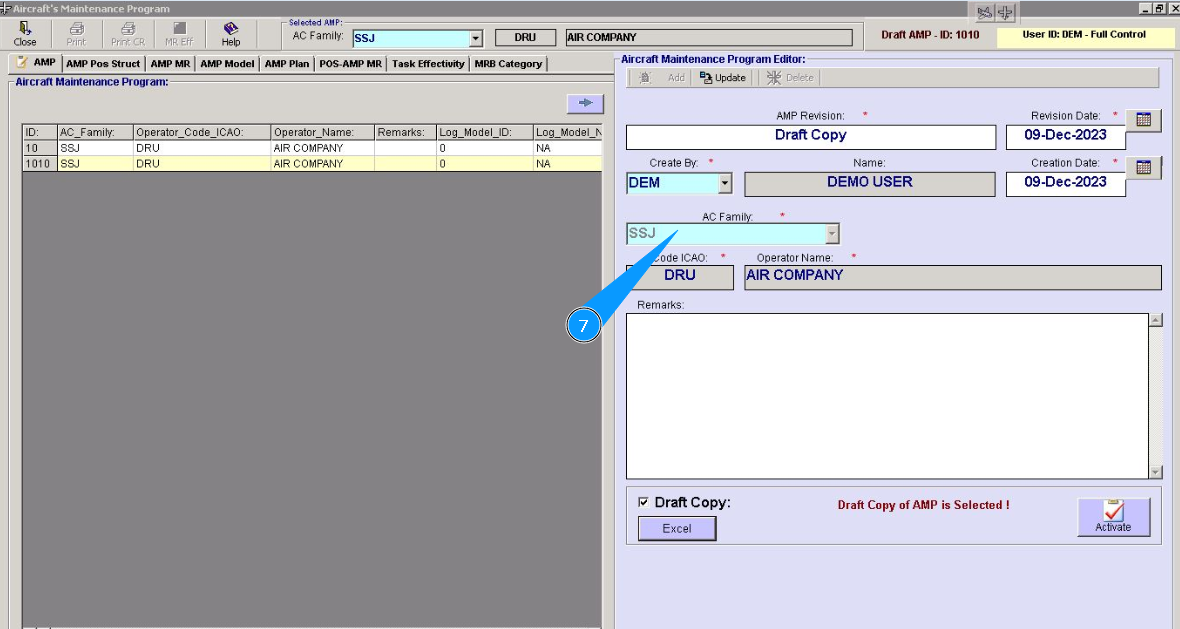Screen dimensions: 1180x629
Task: Click the Activate button with checkmark
Action: click(1113, 517)
